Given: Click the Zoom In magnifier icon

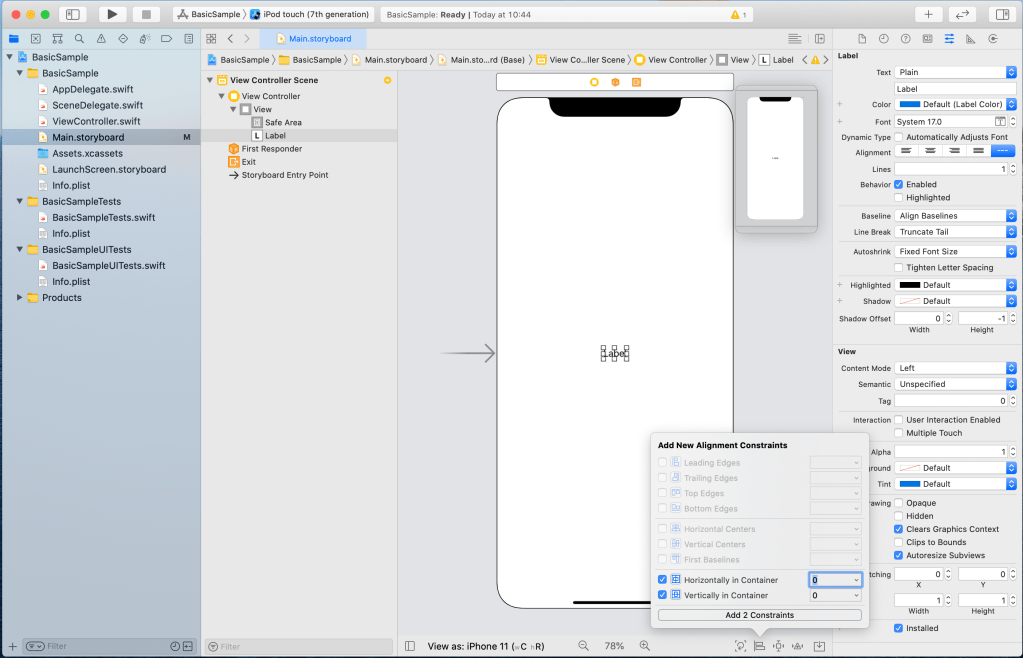Looking at the screenshot, I should click(x=645, y=646).
